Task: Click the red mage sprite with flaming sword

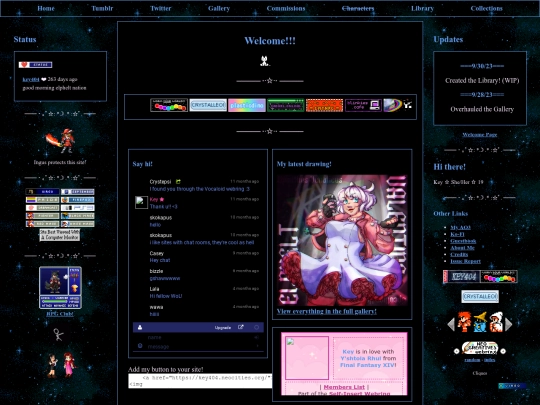Action: point(60,141)
